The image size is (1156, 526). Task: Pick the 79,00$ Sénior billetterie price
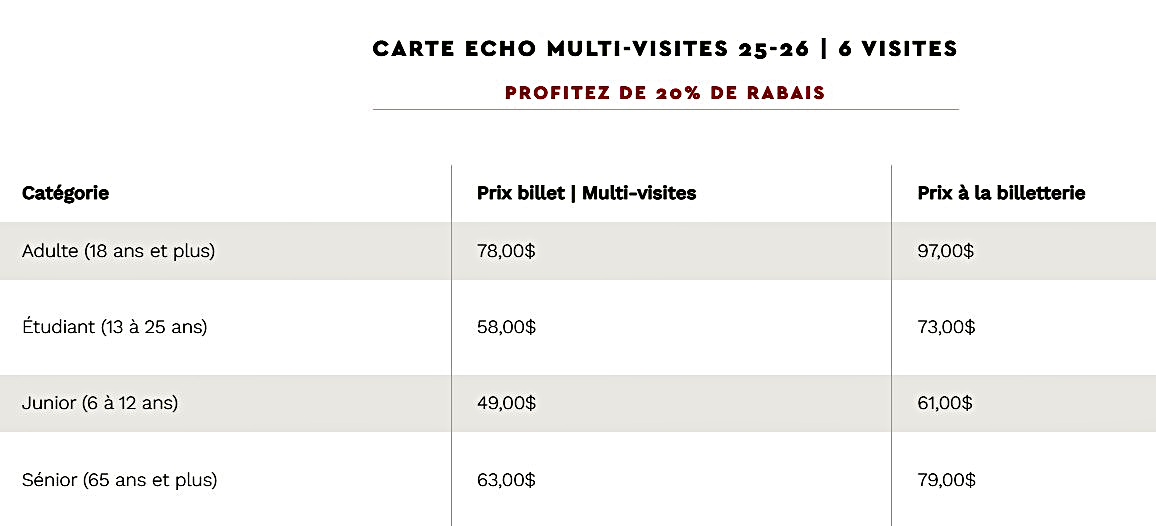pos(946,480)
